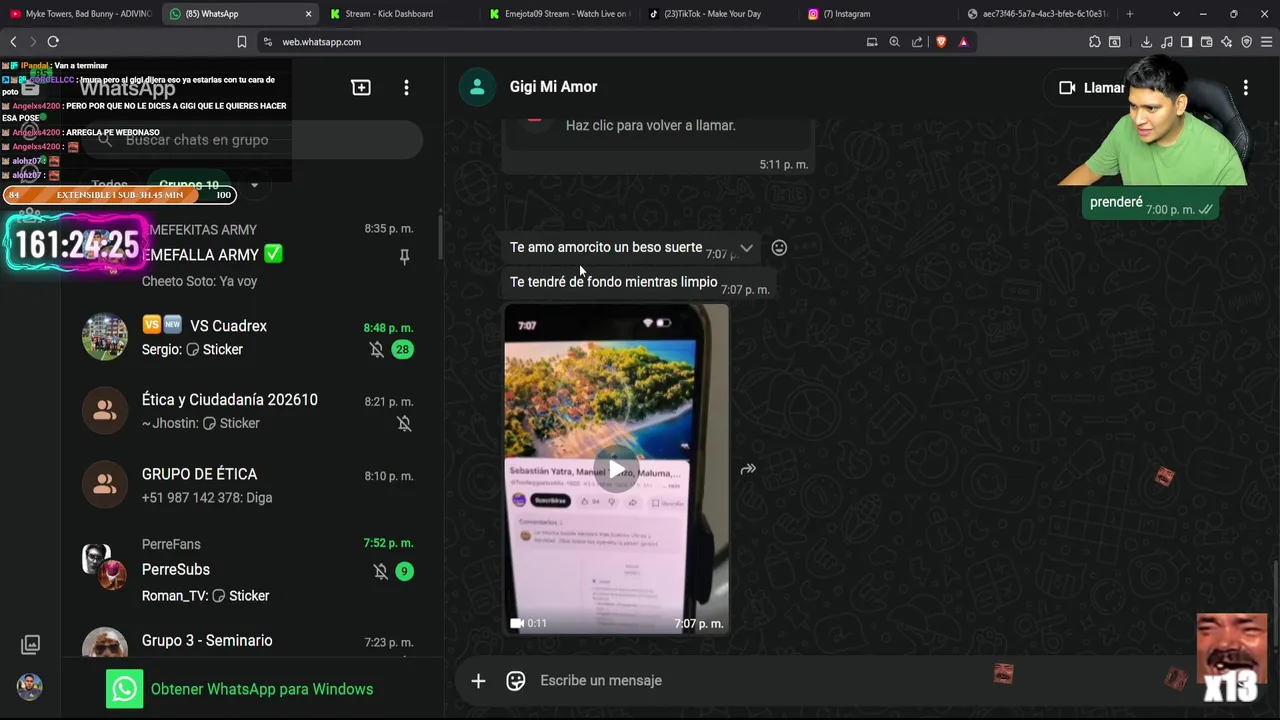The image size is (1280, 720).
Task: Bookmark this page in address bar
Action: point(241,42)
